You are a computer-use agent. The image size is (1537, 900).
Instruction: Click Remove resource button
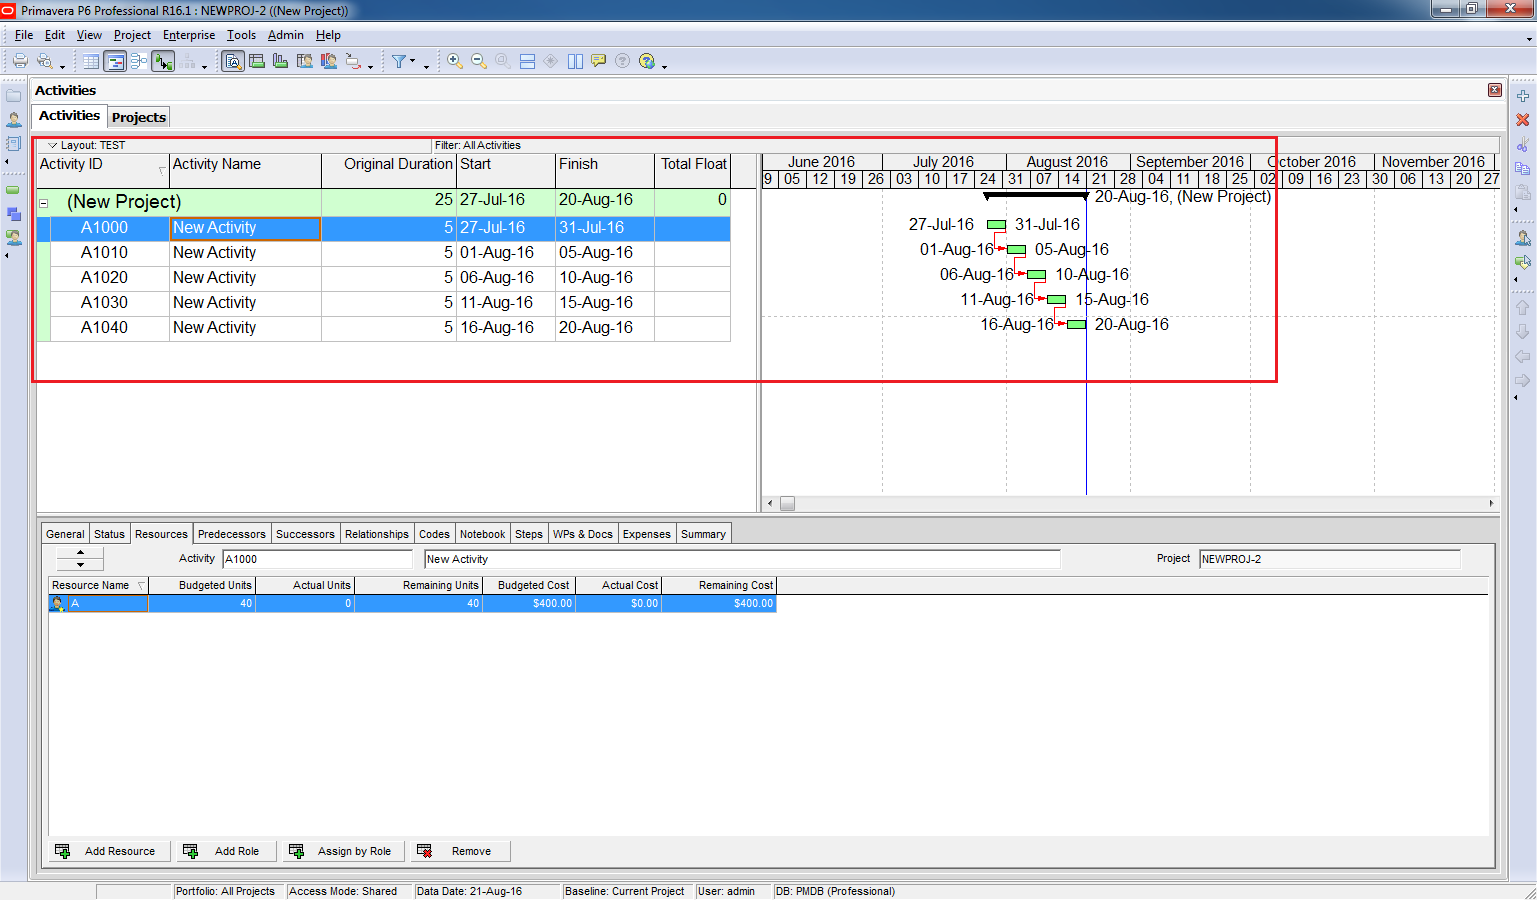pos(461,851)
